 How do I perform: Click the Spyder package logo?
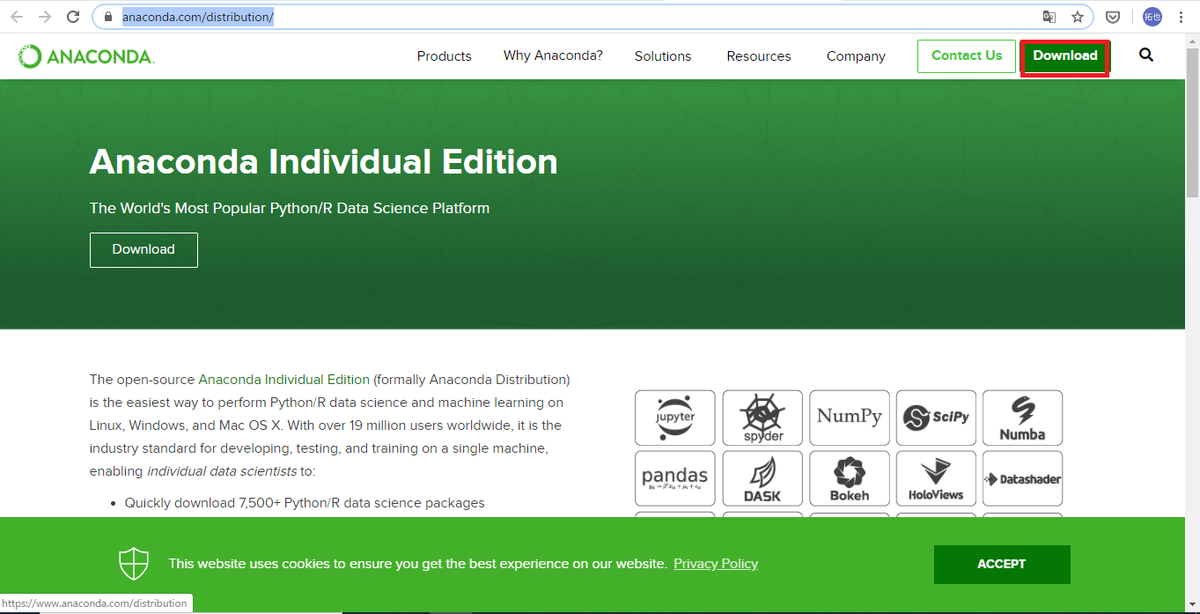click(762, 418)
